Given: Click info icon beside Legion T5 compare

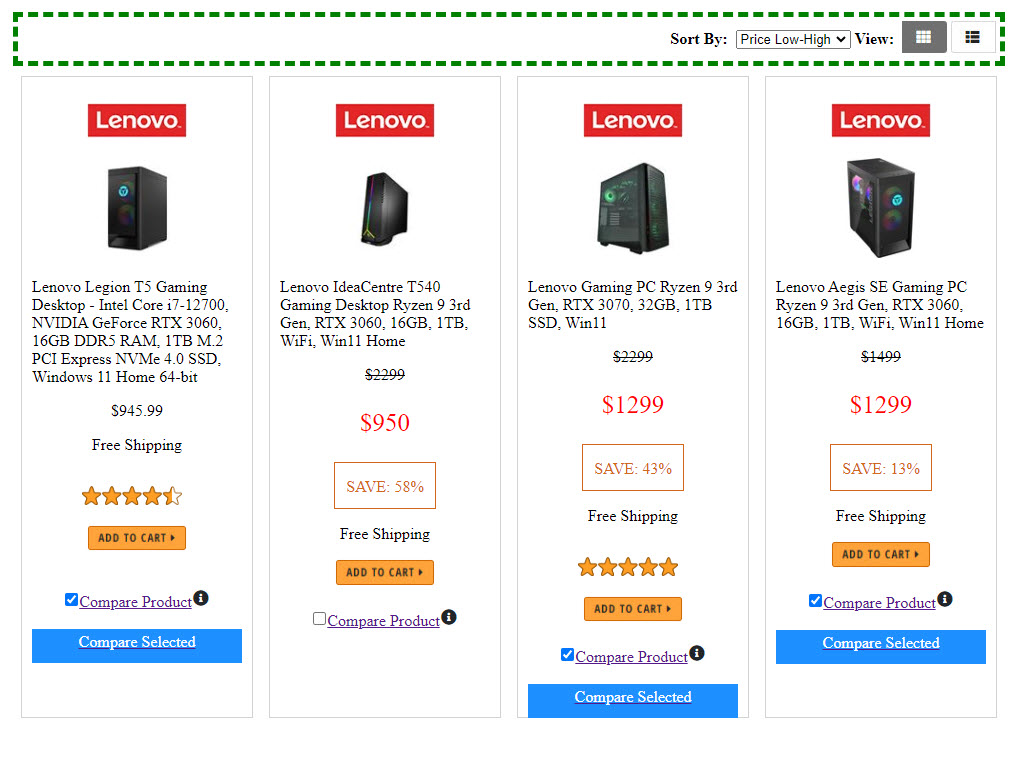Looking at the screenshot, I should [201, 598].
